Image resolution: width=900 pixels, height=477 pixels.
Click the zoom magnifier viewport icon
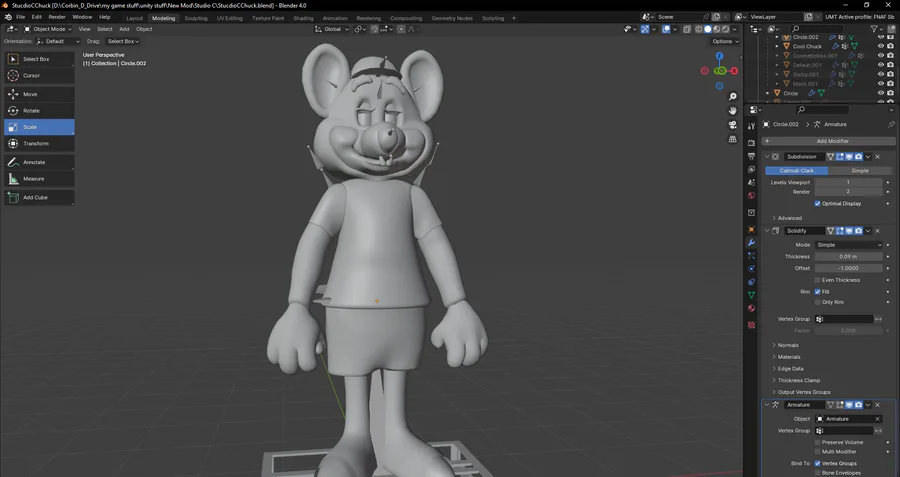click(732, 96)
